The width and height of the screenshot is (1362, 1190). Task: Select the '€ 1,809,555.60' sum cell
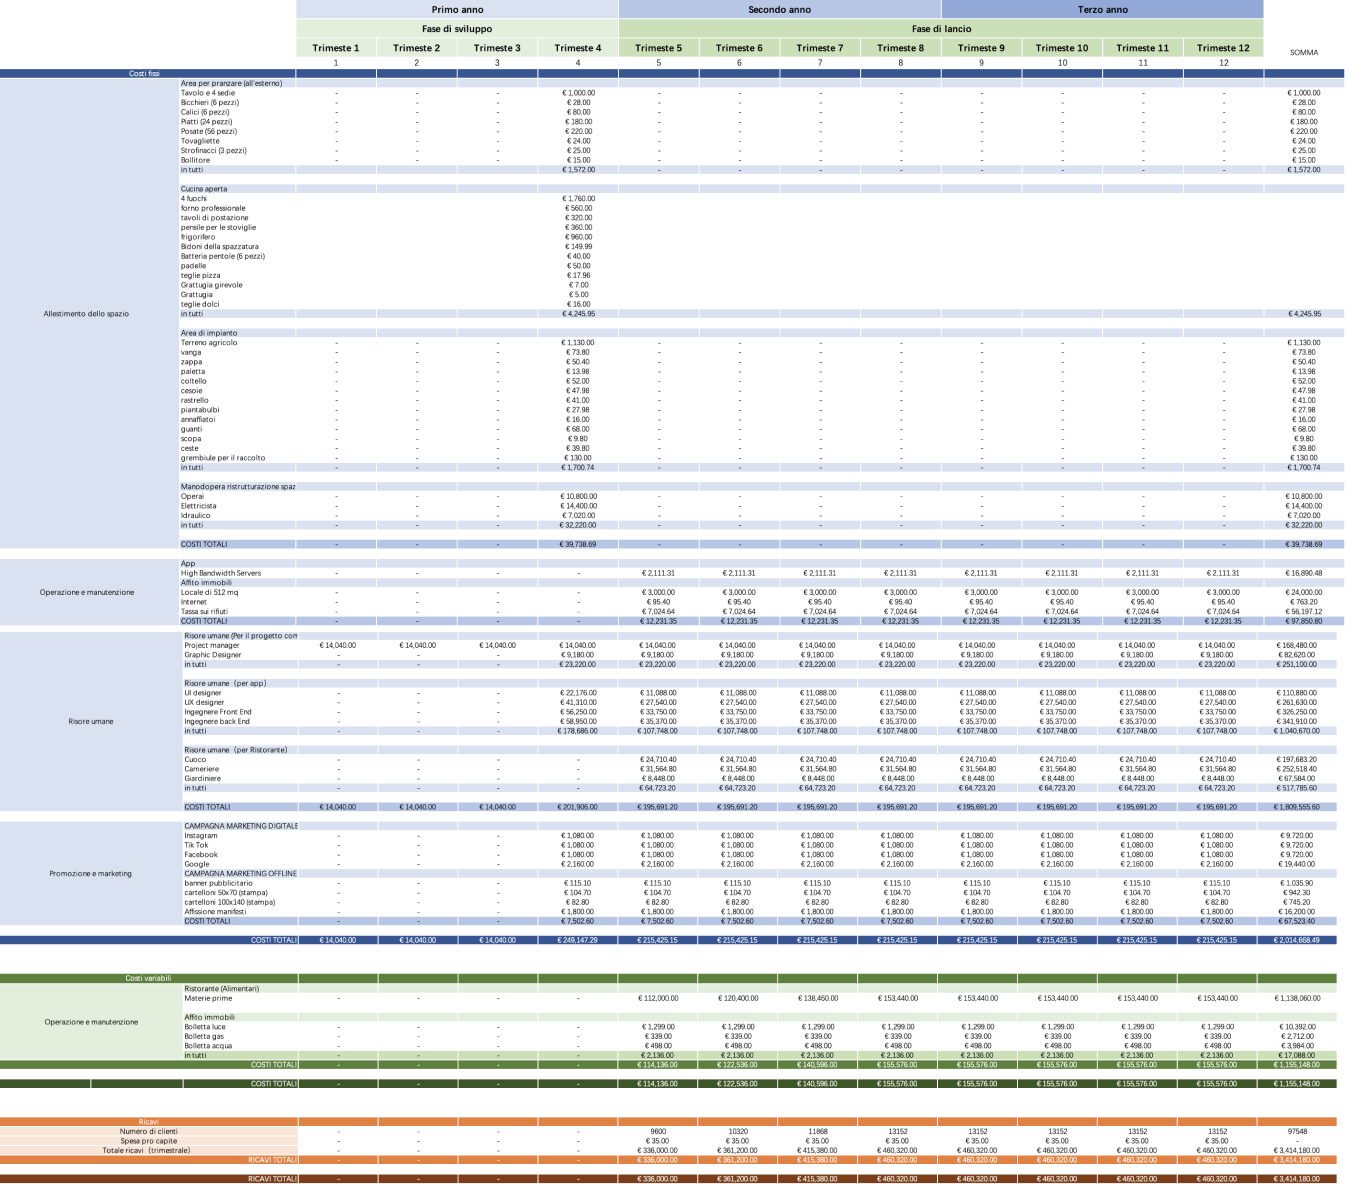(1299, 807)
